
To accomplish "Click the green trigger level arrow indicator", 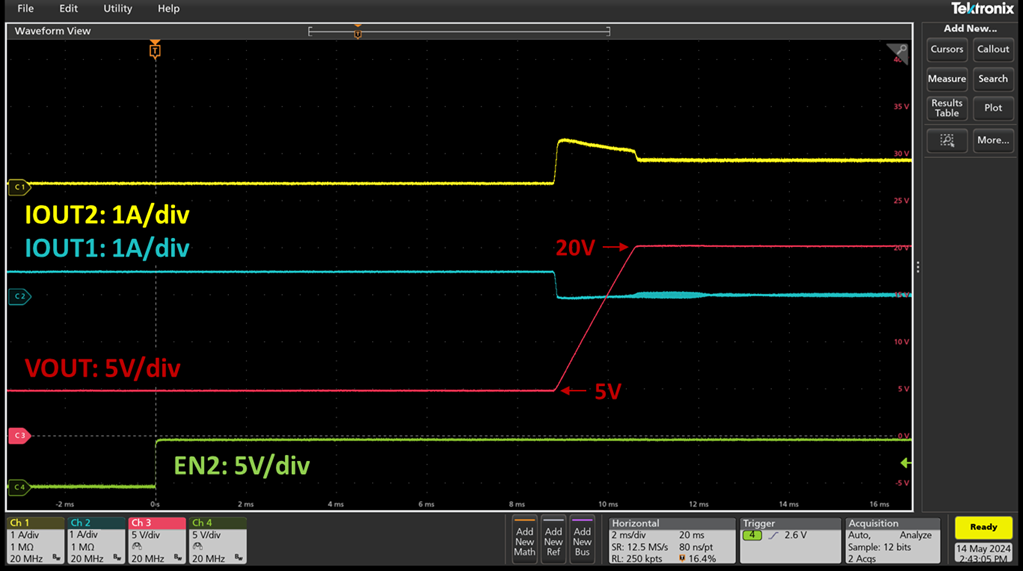I will [906, 463].
